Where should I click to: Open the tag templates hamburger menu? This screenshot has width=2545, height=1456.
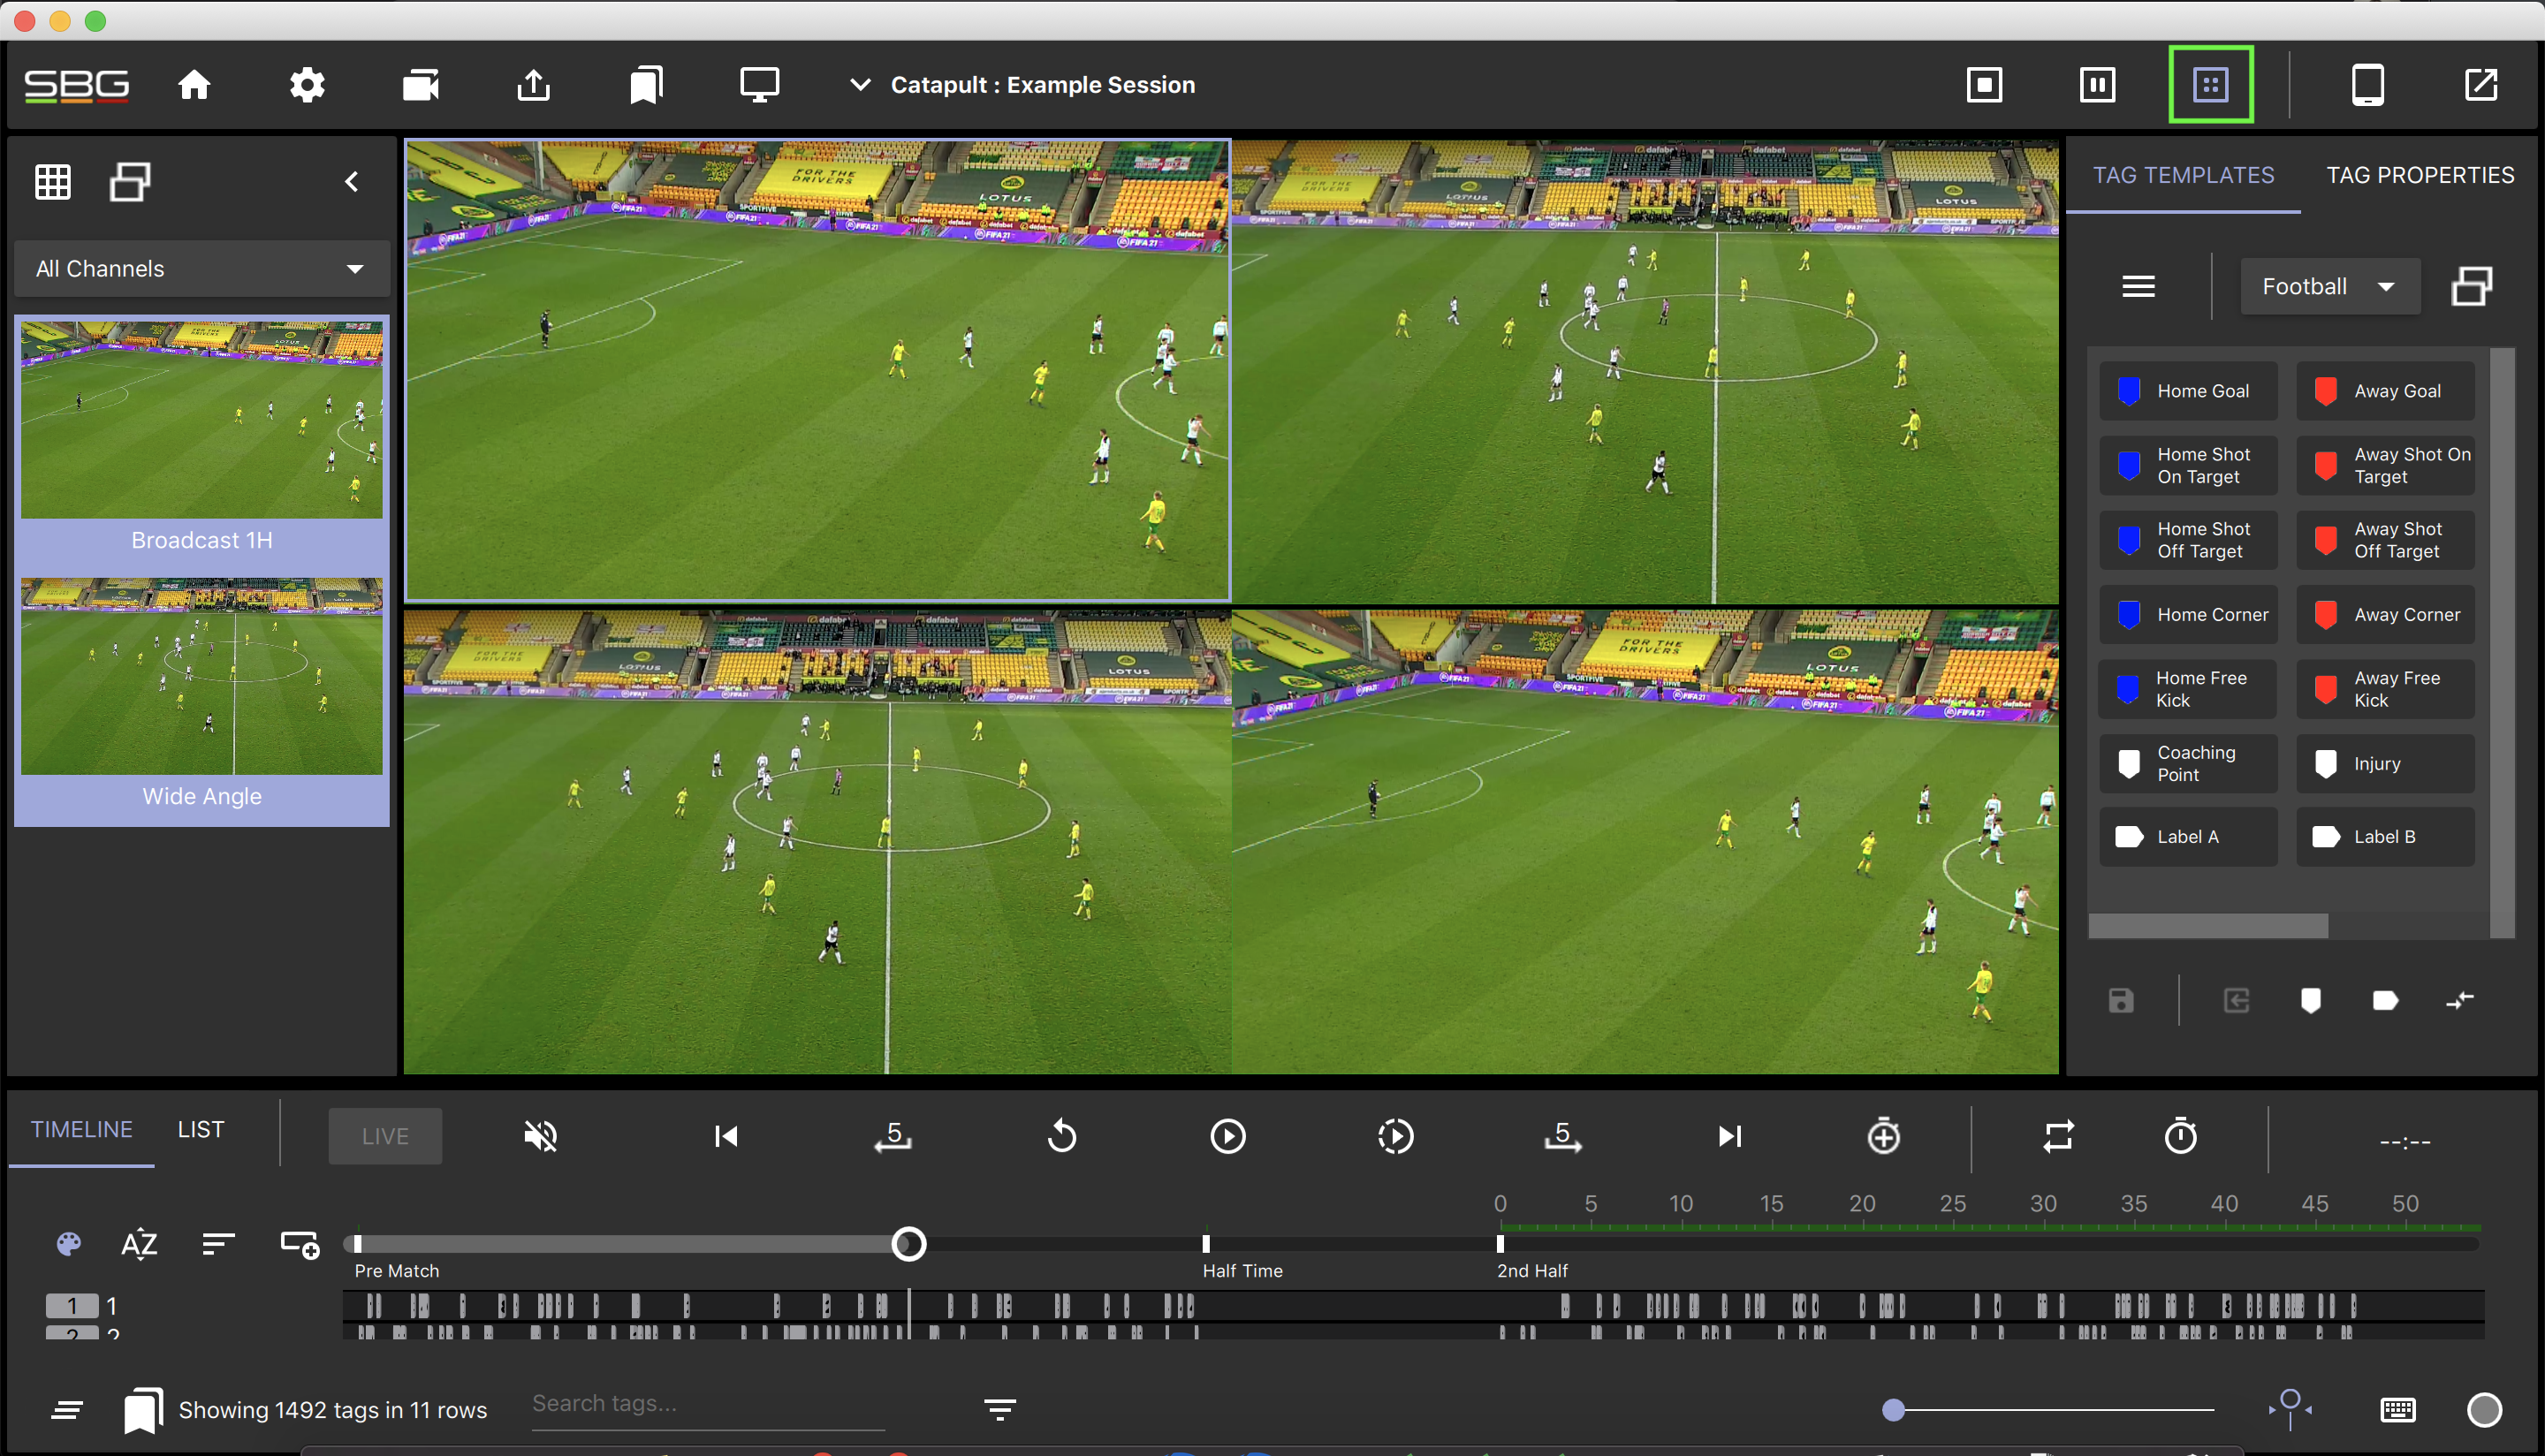click(x=2138, y=287)
